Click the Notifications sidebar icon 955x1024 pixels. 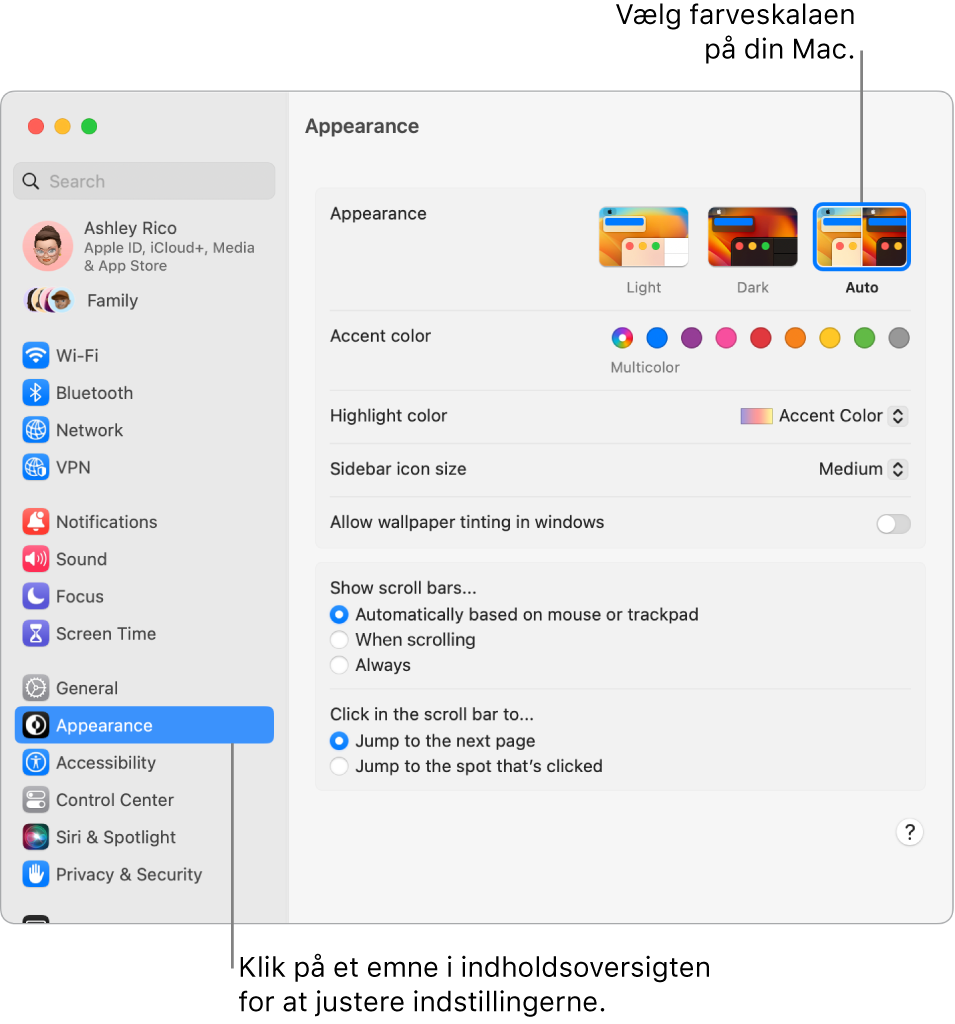tap(36, 521)
